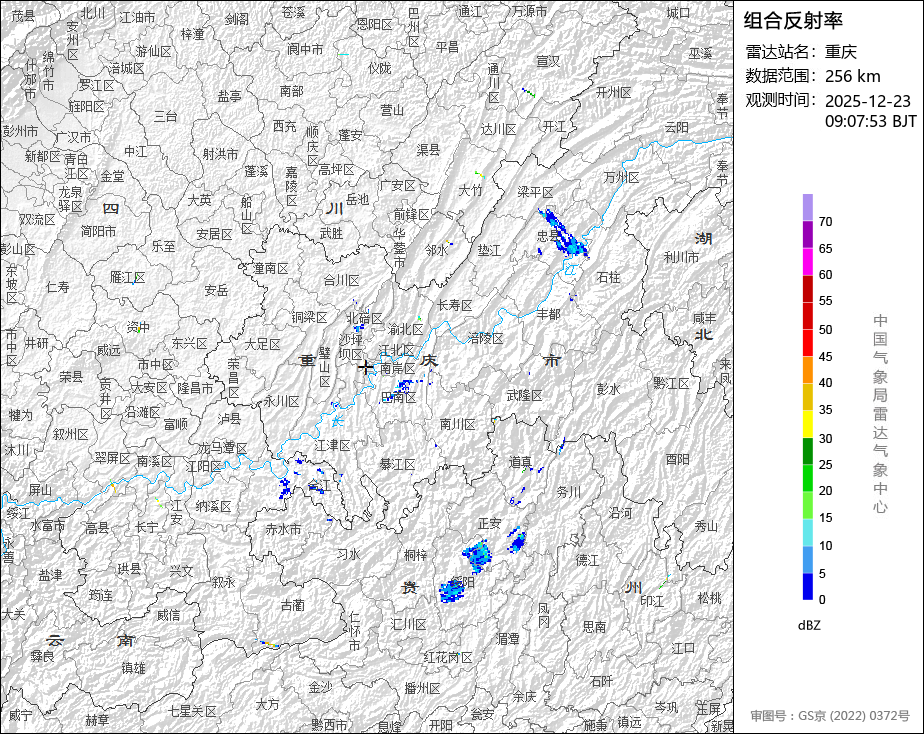The height and width of the screenshot is (734, 924).
Task: Click the red legend swatch between 45 and 50
Action: [808, 343]
